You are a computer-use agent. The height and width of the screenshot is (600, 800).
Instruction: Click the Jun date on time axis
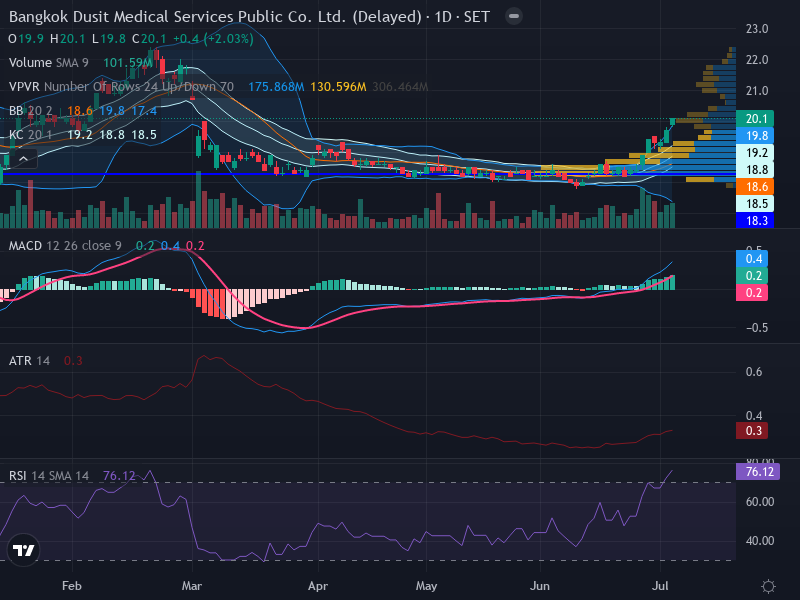pyautogui.click(x=540, y=586)
